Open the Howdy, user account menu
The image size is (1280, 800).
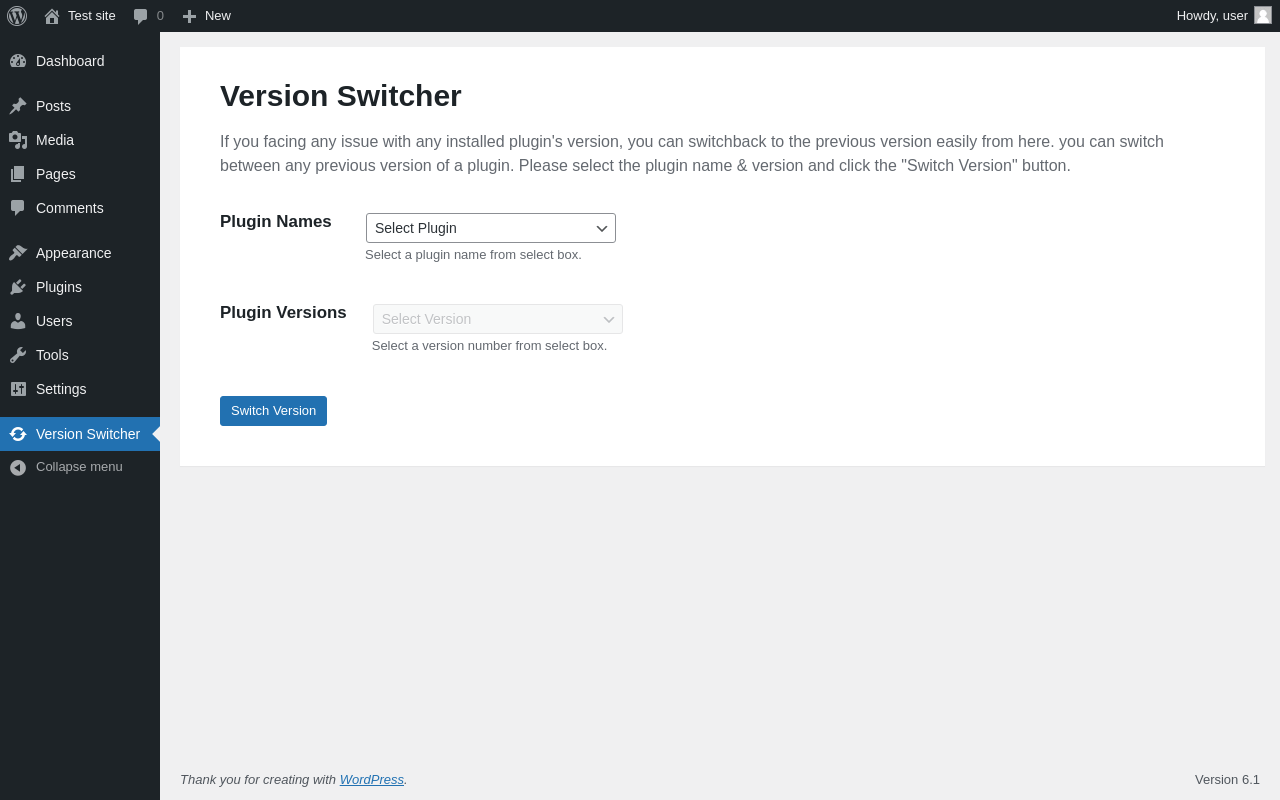1224,16
